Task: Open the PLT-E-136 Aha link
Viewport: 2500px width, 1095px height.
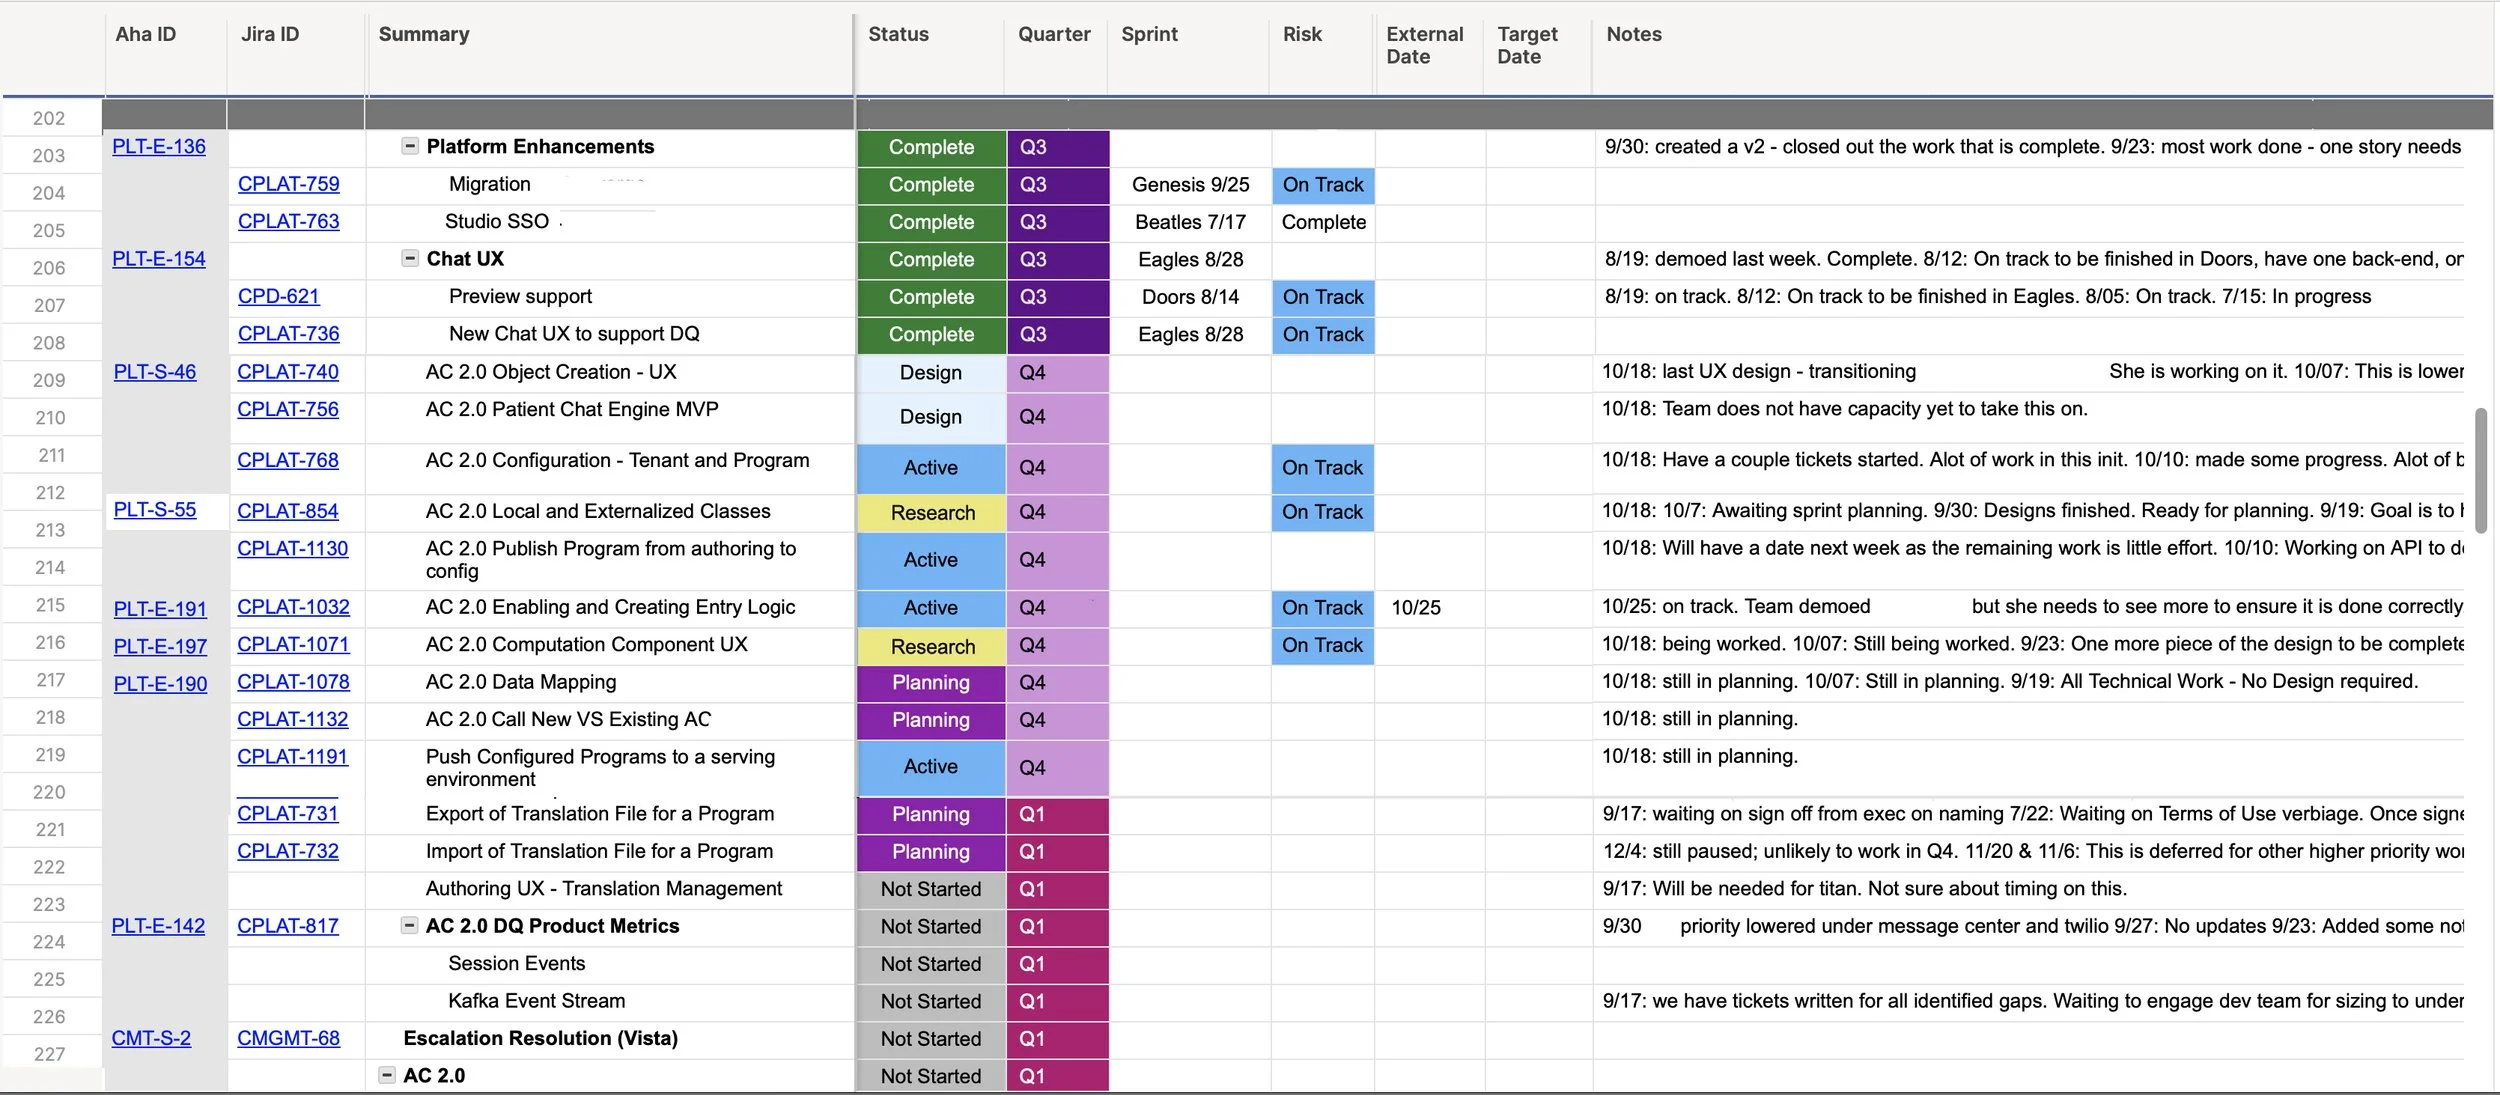Action: coord(158,147)
